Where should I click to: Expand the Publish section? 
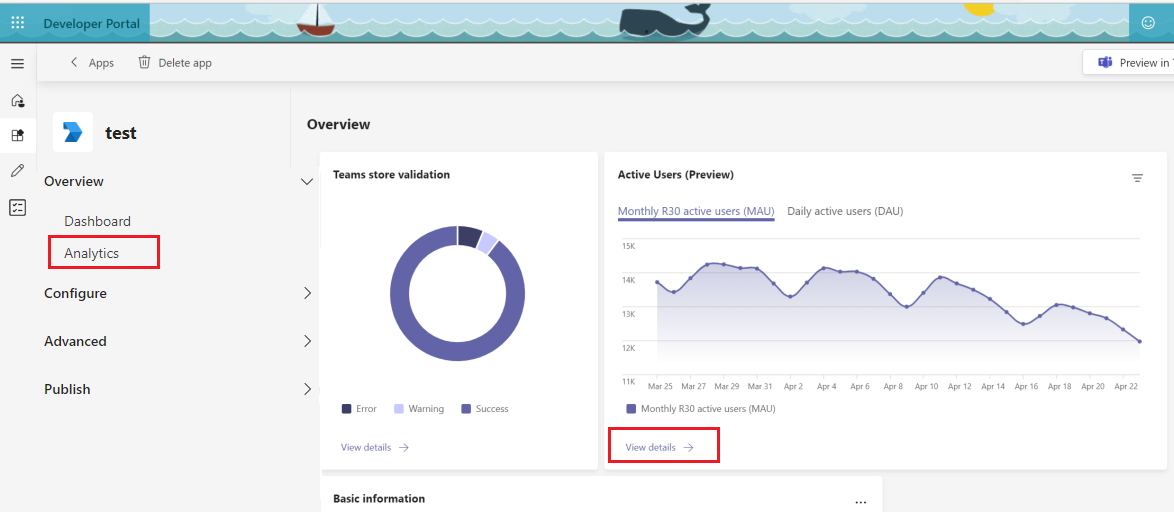307,389
